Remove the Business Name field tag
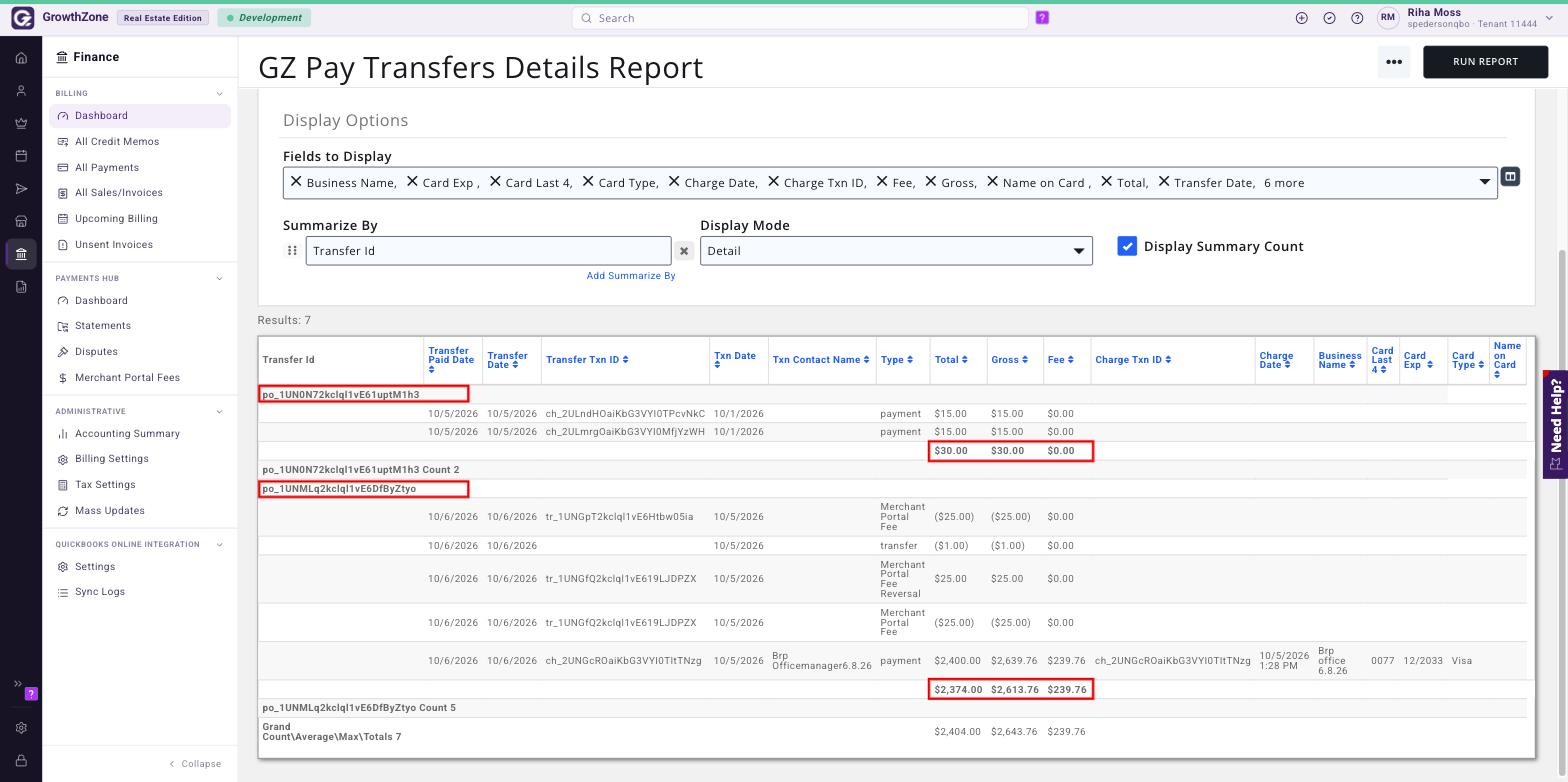This screenshot has width=1568, height=782. pos(296,182)
